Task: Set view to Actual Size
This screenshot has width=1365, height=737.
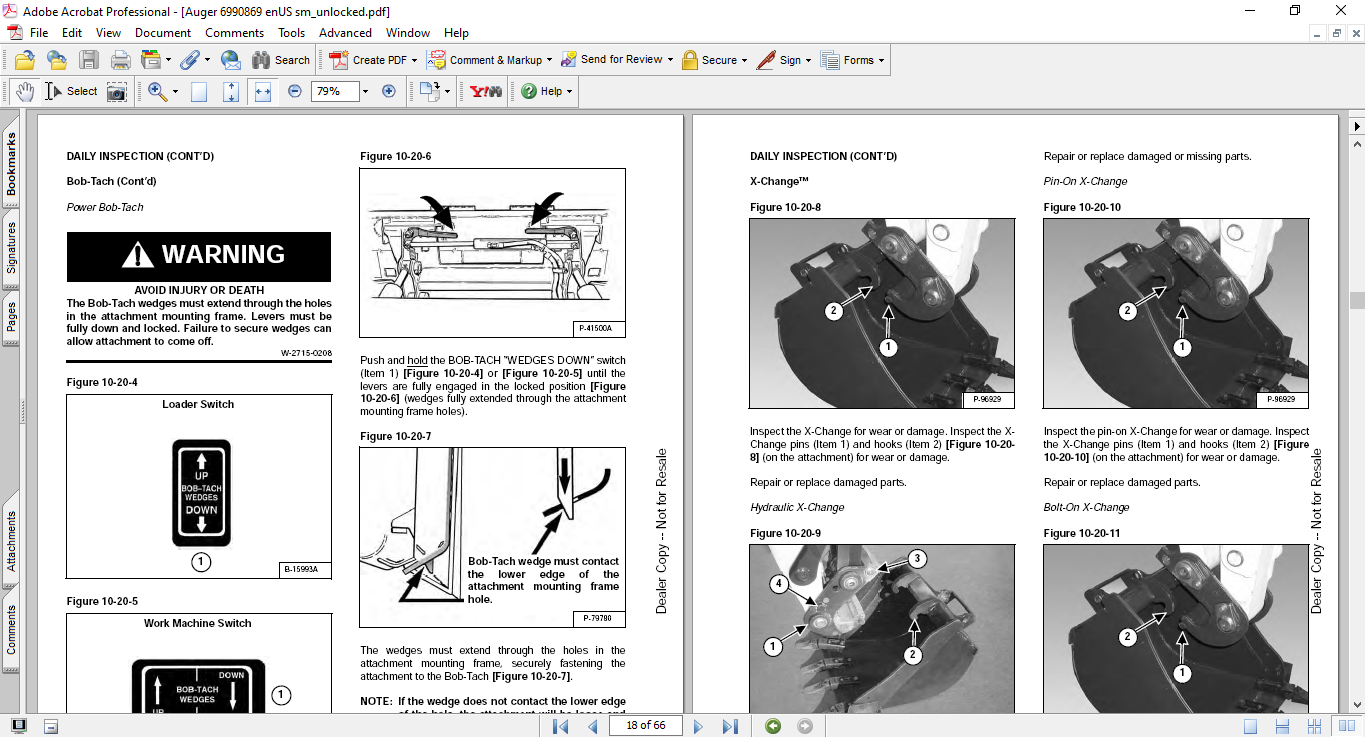Action: (199, 91)
